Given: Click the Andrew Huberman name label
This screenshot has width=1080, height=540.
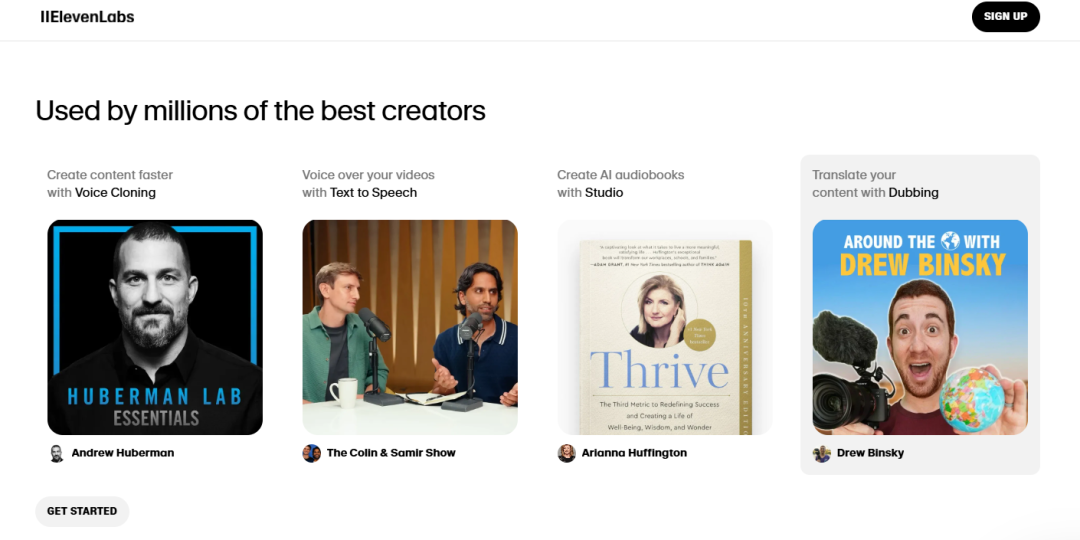Looking at the screenshot, I should [123, 453].
